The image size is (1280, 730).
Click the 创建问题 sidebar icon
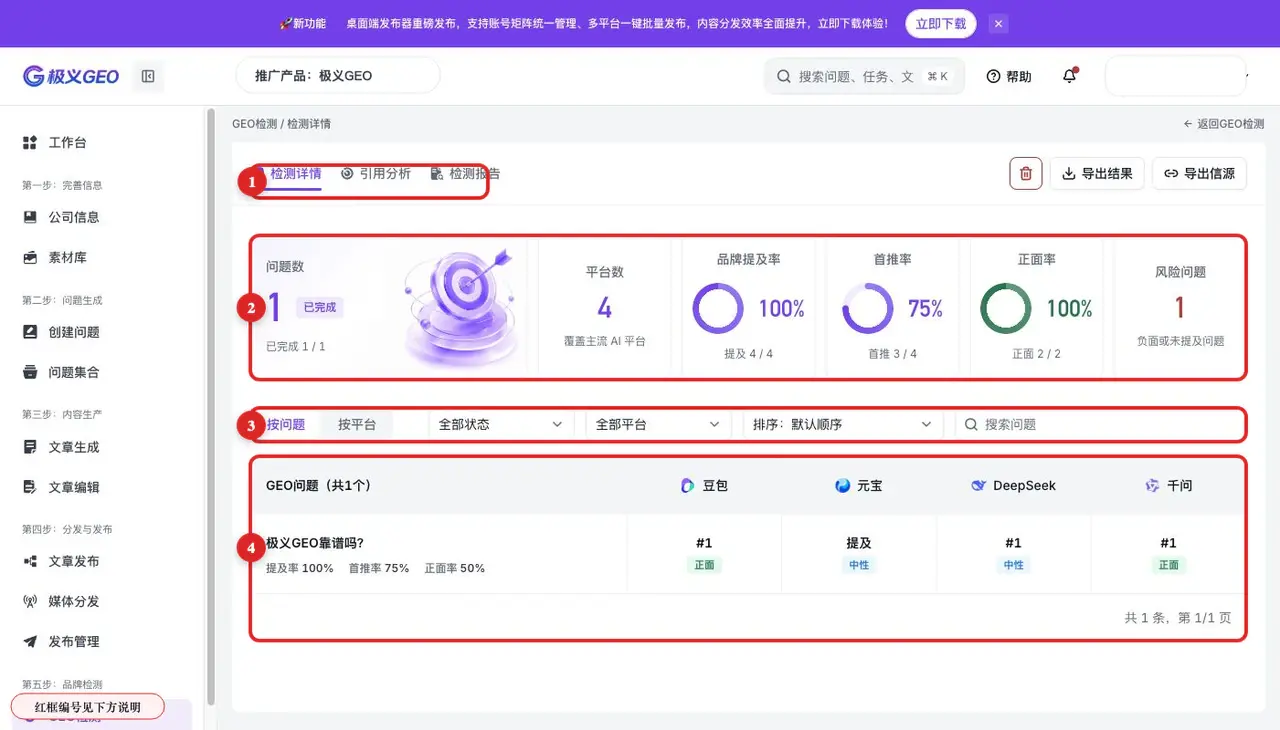pyautogui.click(x=30, y=332)
